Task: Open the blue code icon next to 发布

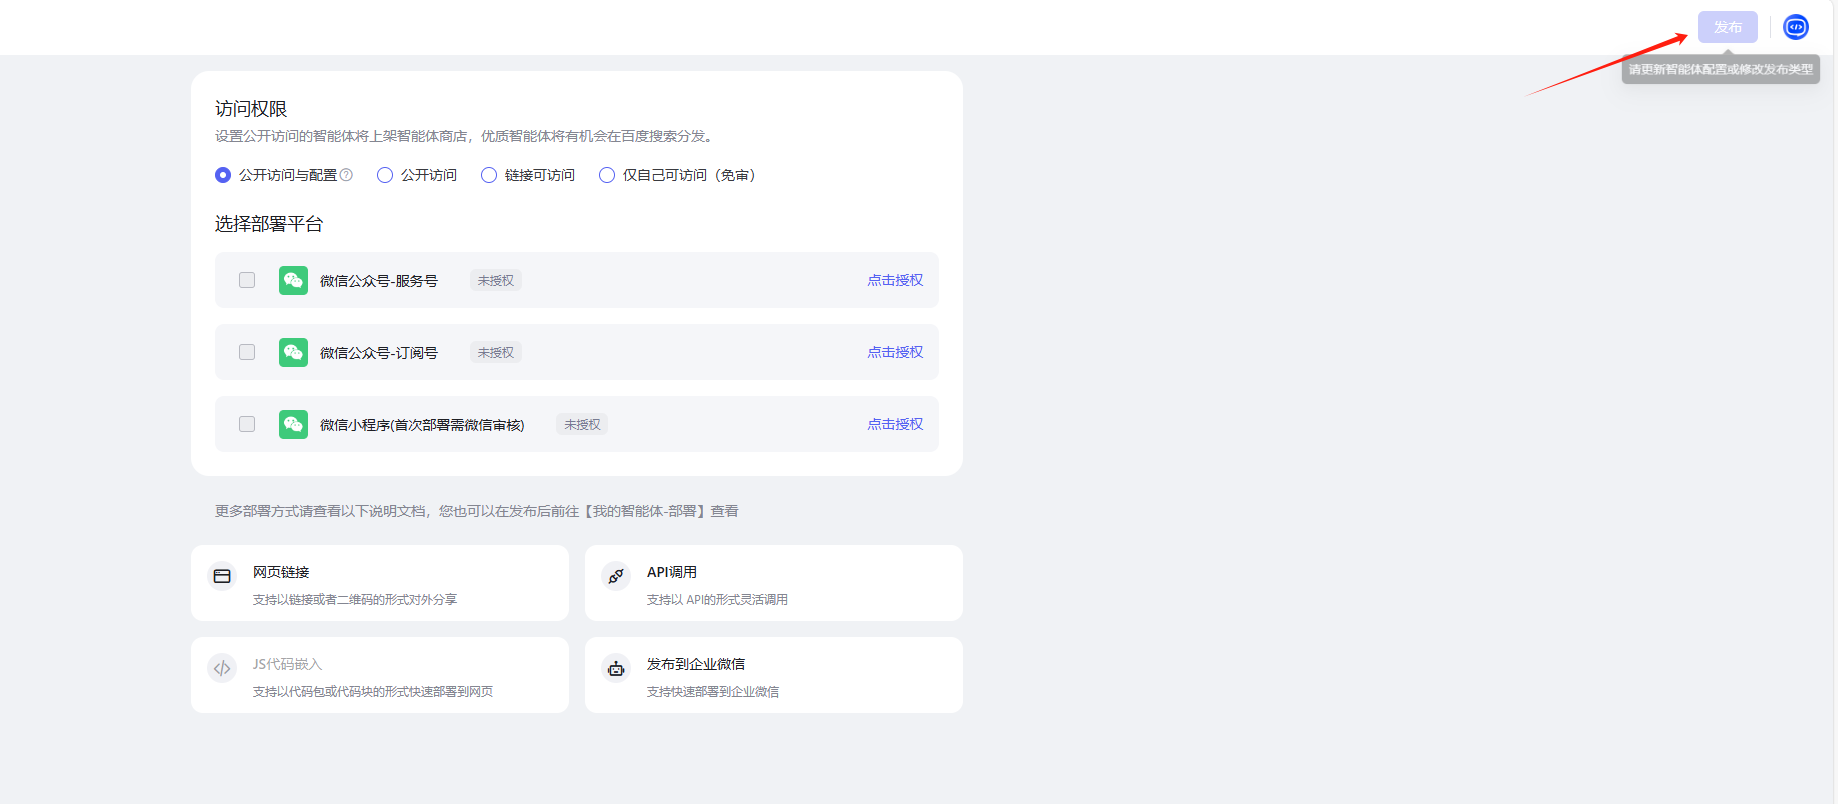Action: coord(1796,27)
